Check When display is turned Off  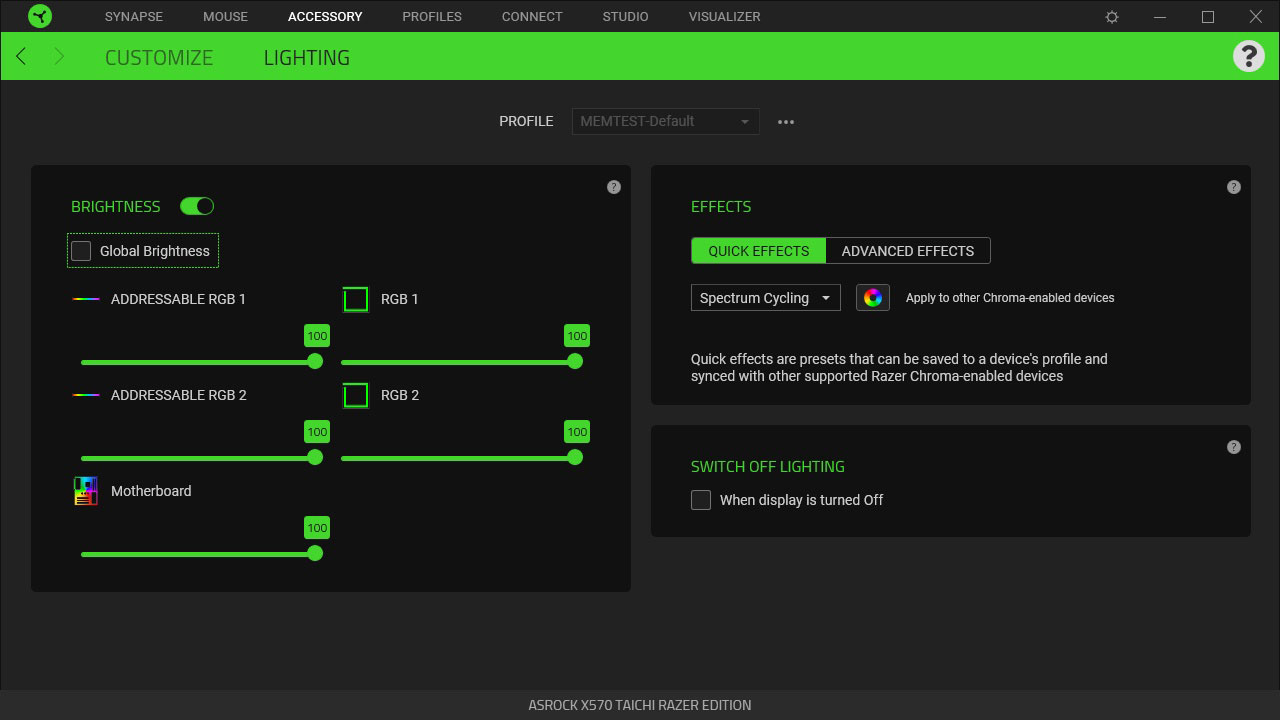coord(701,500)
